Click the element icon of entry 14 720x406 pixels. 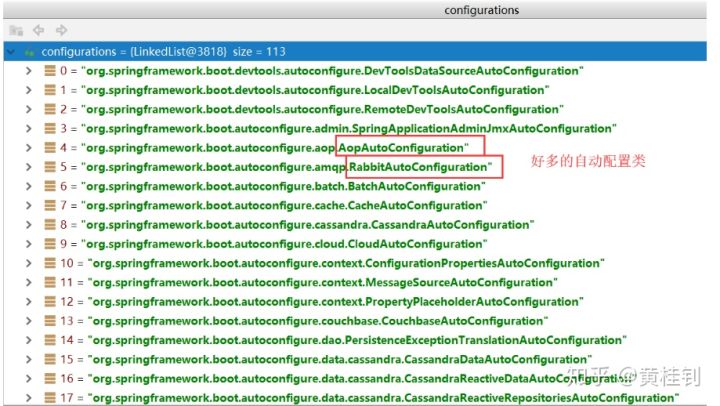[x=50, y=340]
